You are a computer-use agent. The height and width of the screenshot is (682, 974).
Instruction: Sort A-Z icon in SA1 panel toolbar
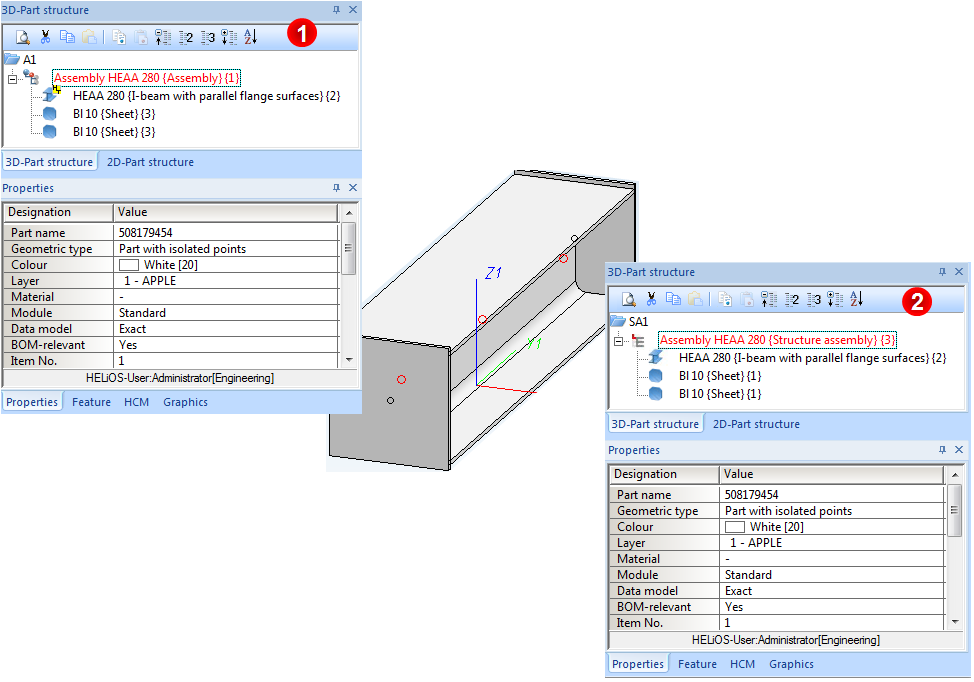(x=857, y=299)
